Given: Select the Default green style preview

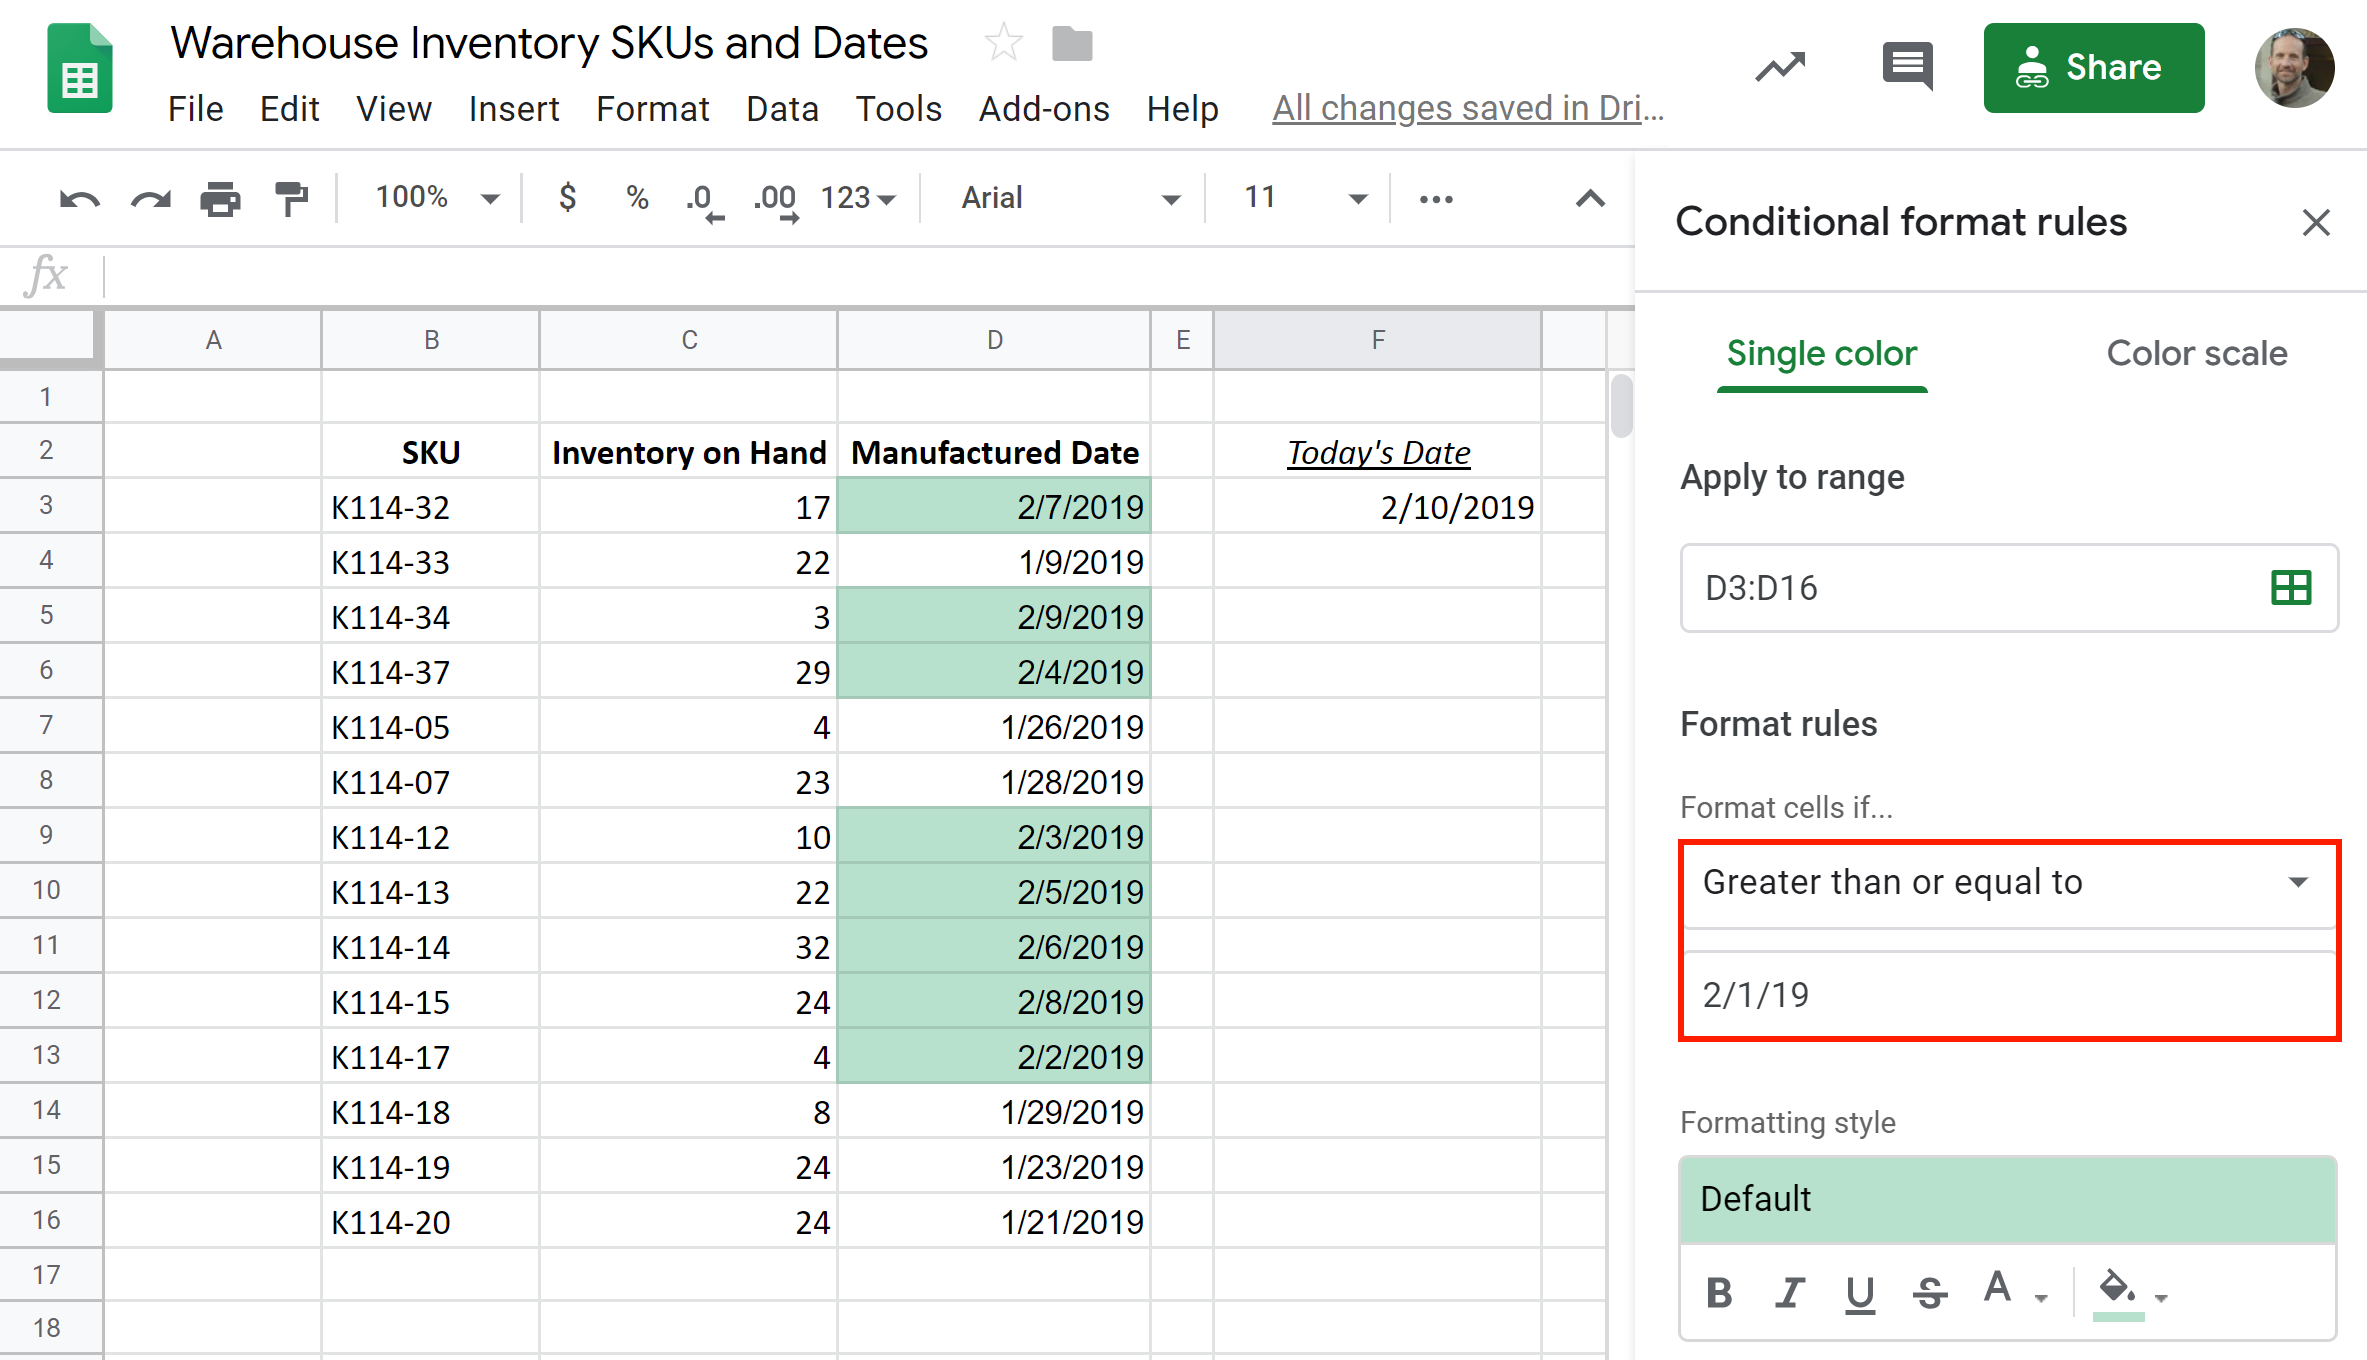Looking at the screenshot, I should click(x=2008, y=1199).
